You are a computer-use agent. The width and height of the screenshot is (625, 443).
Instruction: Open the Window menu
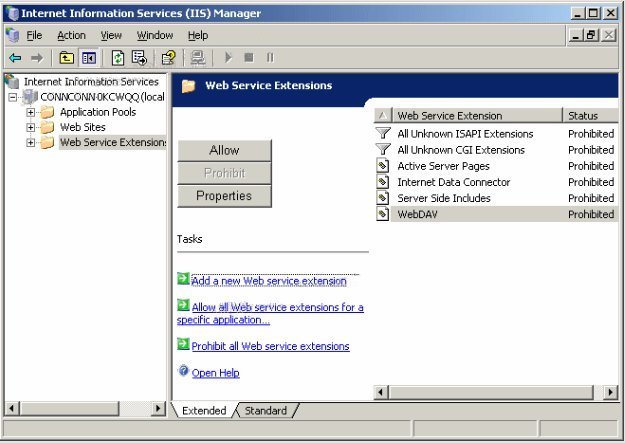(155, 35)
